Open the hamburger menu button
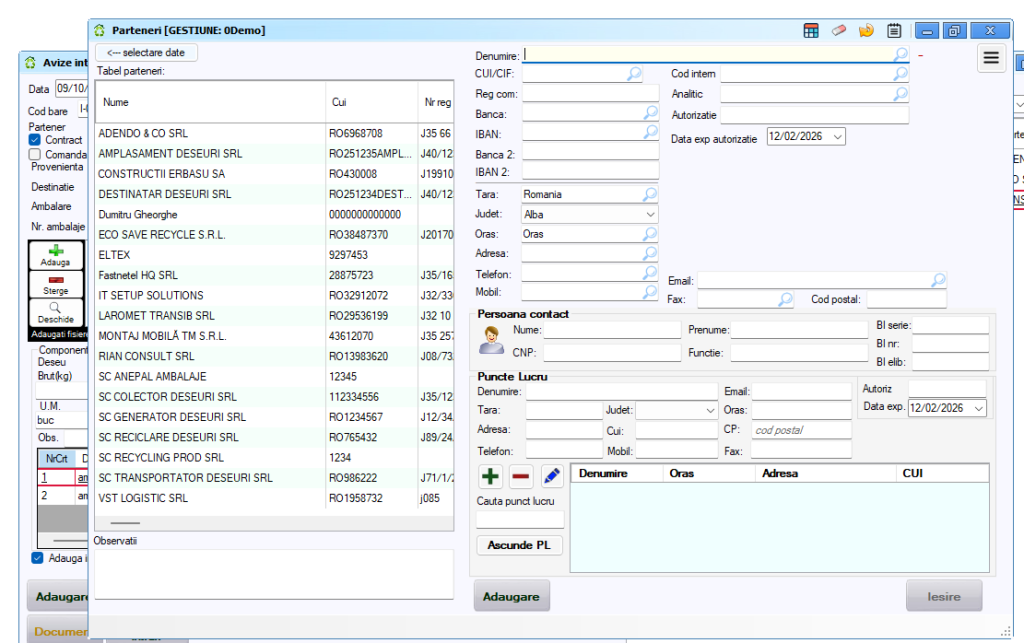Viewport: 1024px width, 643px height. click(x=991, y=58)
